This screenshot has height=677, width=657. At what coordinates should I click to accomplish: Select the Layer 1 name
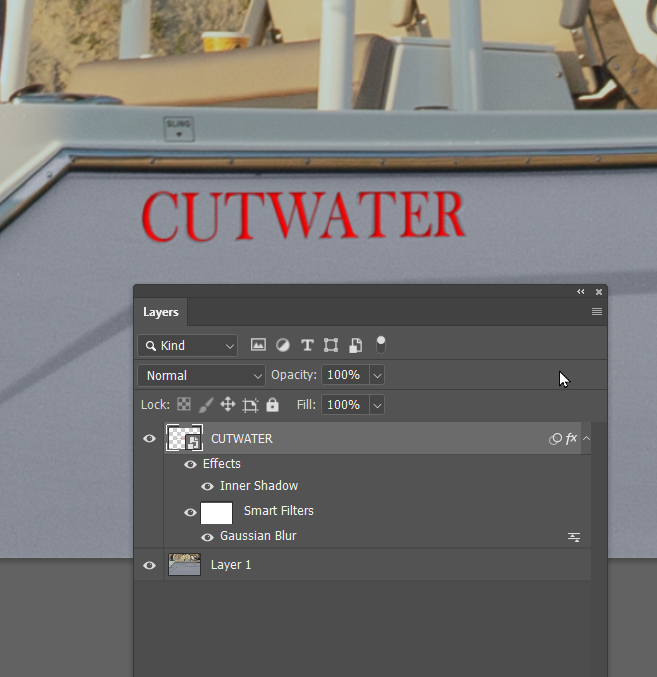pos(231,565)
